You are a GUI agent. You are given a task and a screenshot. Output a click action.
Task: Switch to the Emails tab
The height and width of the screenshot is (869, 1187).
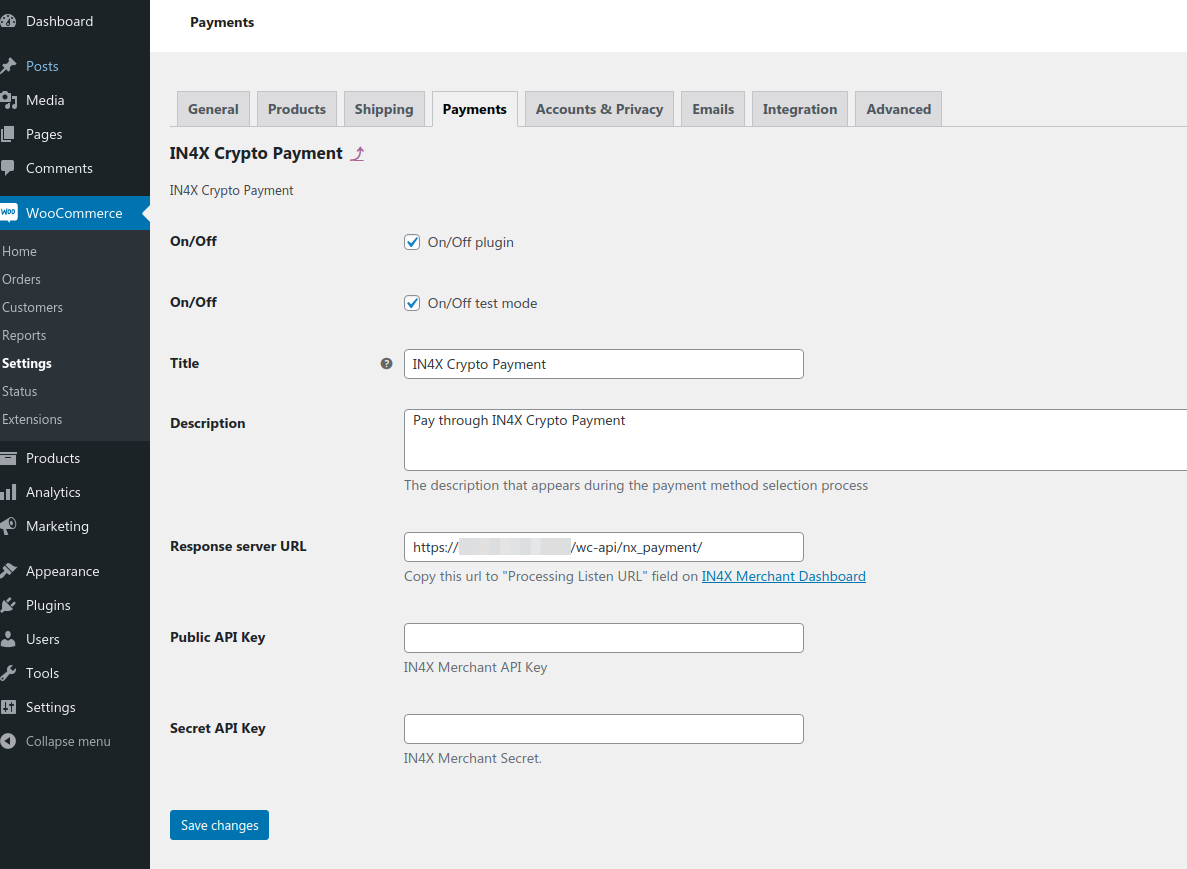(x=713, y=109)
